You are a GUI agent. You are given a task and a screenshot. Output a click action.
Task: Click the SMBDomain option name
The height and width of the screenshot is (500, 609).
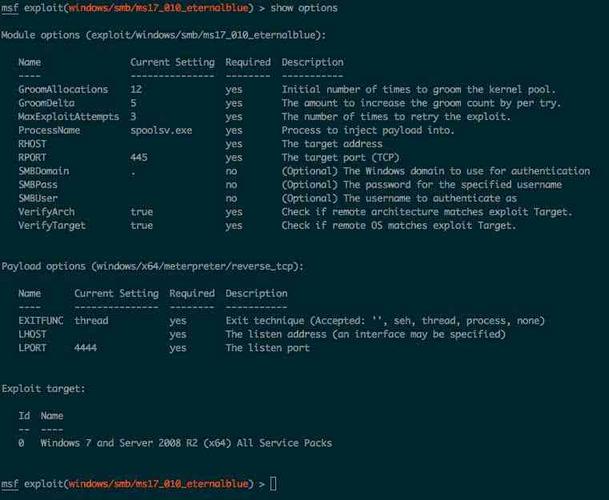click(46, 171)
